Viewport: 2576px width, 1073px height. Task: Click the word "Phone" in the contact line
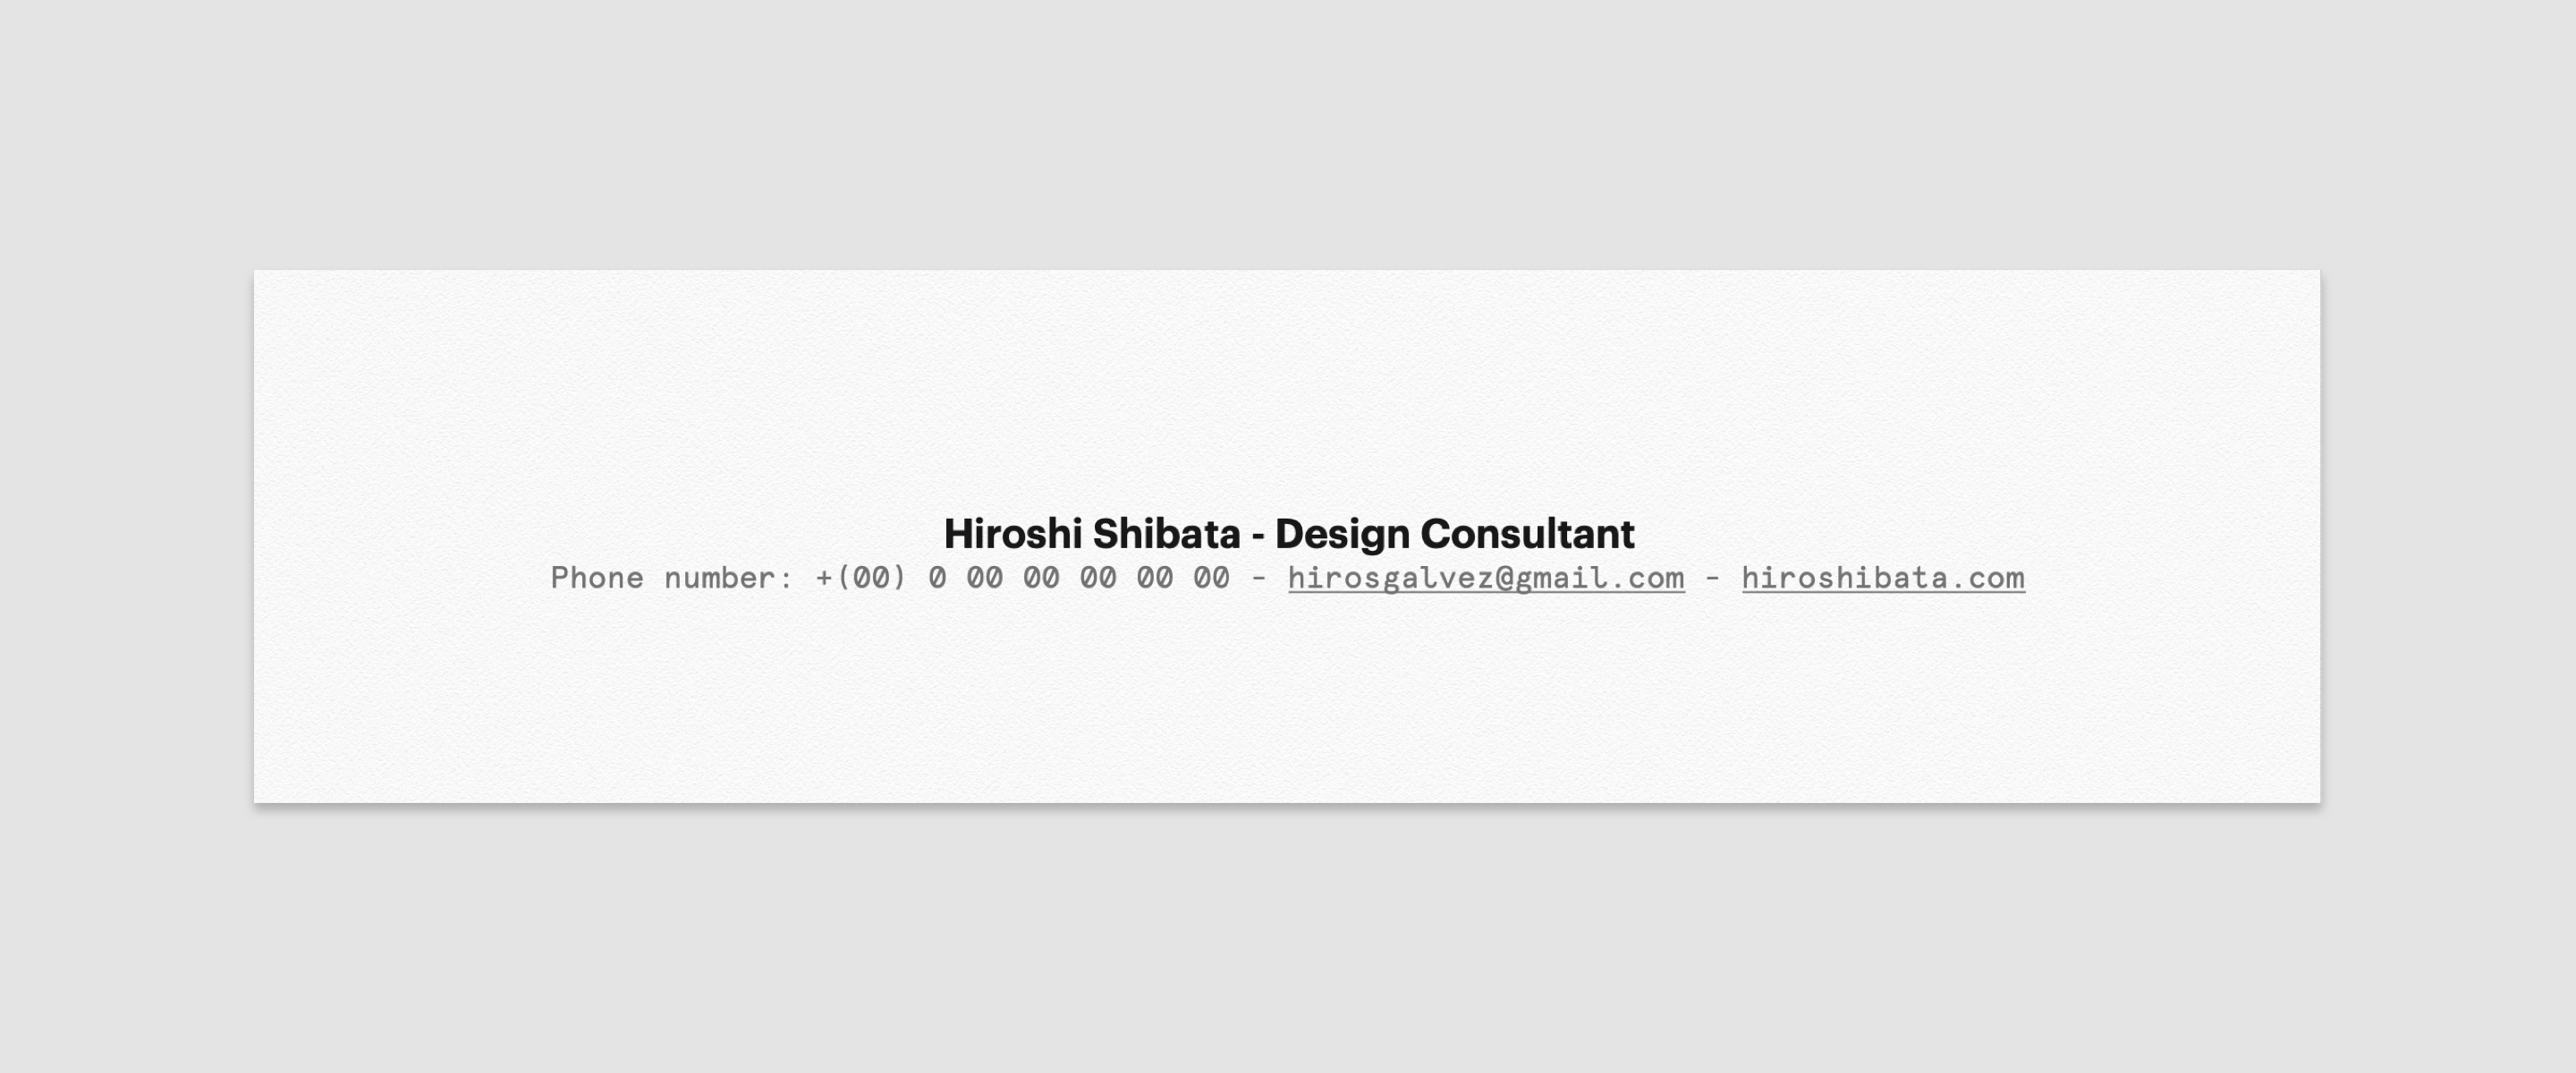pos(597,578)
